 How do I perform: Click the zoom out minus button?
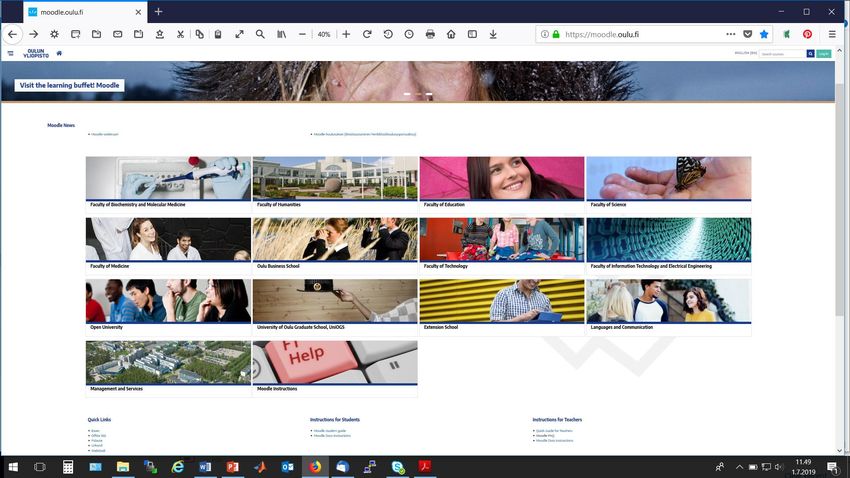pyautogui.click(x=302, y=34)
